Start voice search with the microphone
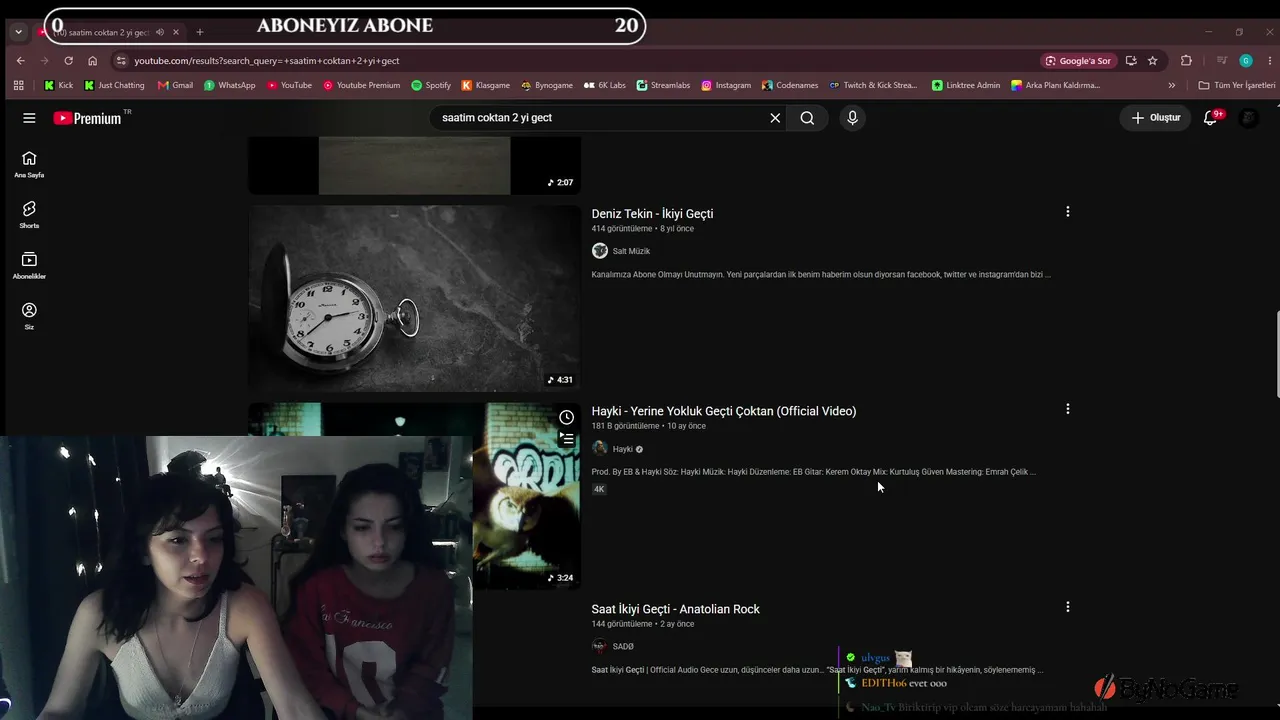Image resolution: width=1280 pixels, height=720 pixels. pyautogui.click(x=852, y=118)
